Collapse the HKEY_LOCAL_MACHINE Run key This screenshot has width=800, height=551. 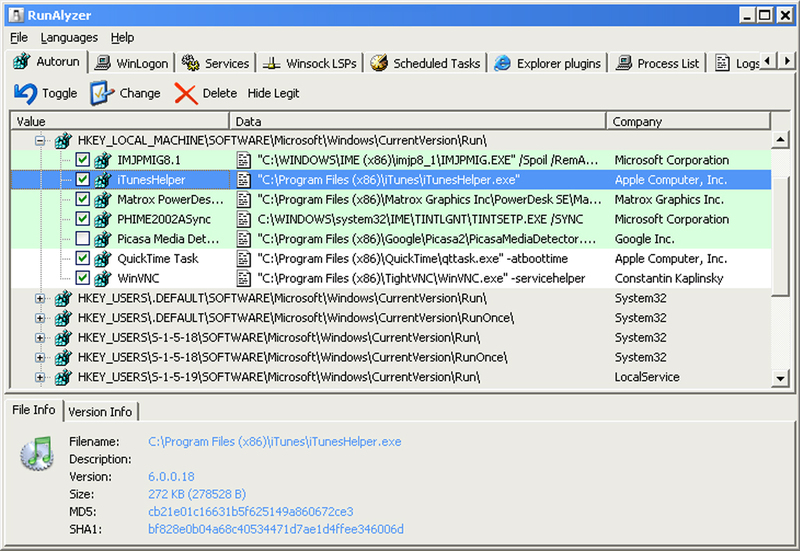pyautogui.click(x=40, y=140)
